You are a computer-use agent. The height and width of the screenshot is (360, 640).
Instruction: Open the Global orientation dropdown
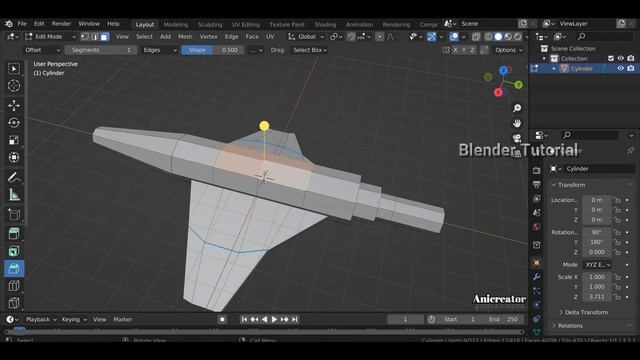[306, 37]
